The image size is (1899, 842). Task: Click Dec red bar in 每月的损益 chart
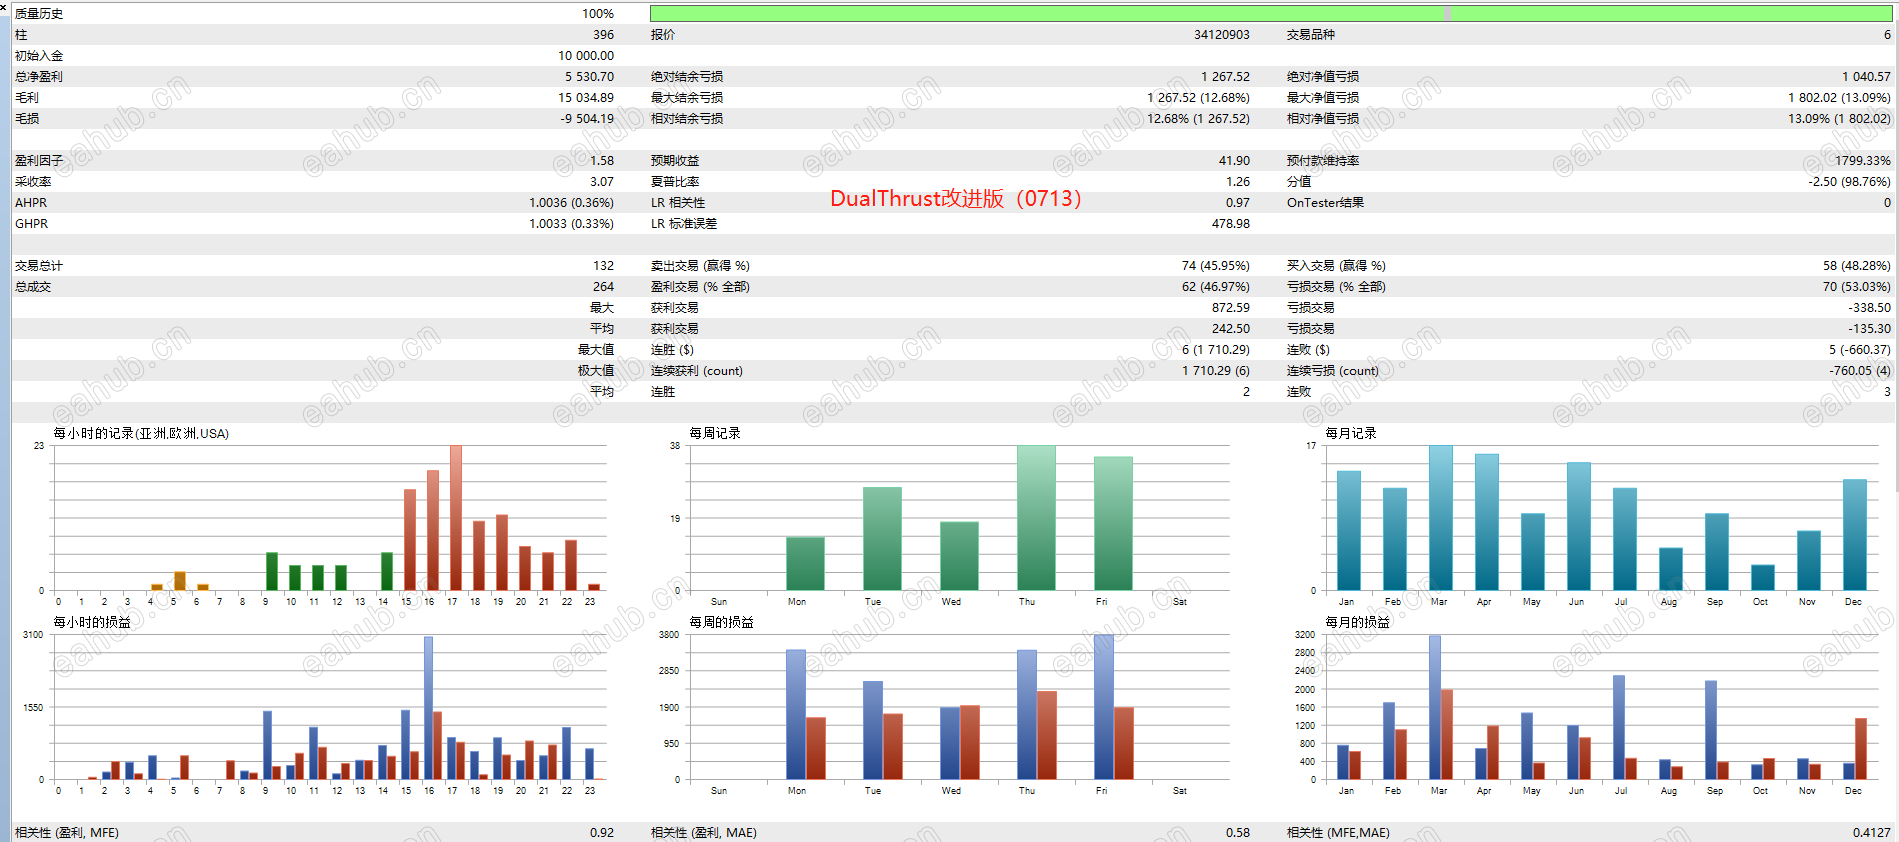click(1861, 748)
